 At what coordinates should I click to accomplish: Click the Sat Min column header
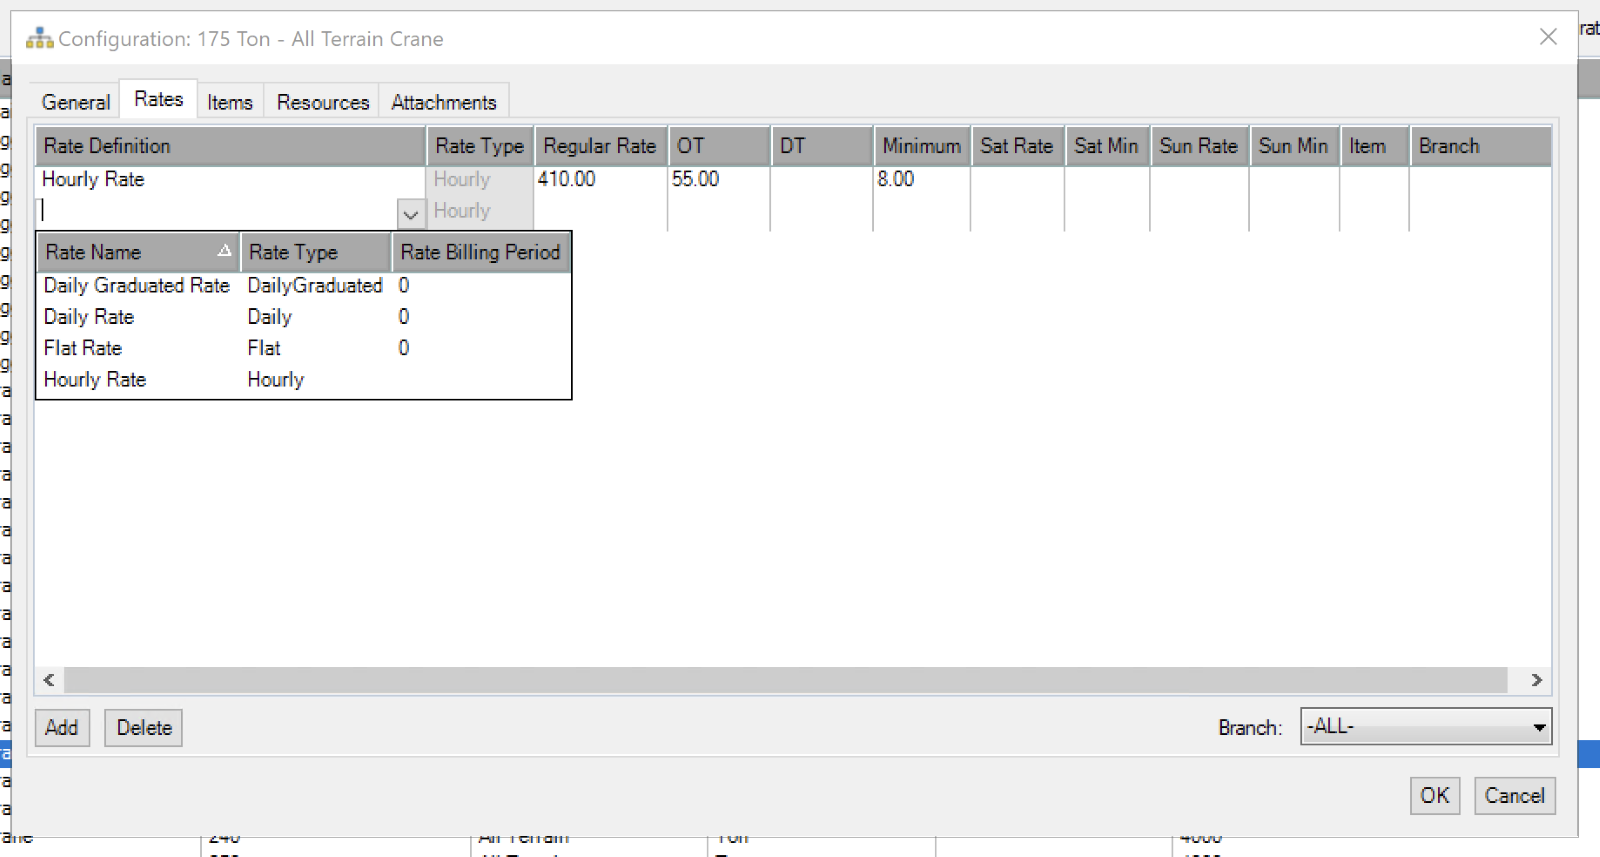click(1107, 146)
